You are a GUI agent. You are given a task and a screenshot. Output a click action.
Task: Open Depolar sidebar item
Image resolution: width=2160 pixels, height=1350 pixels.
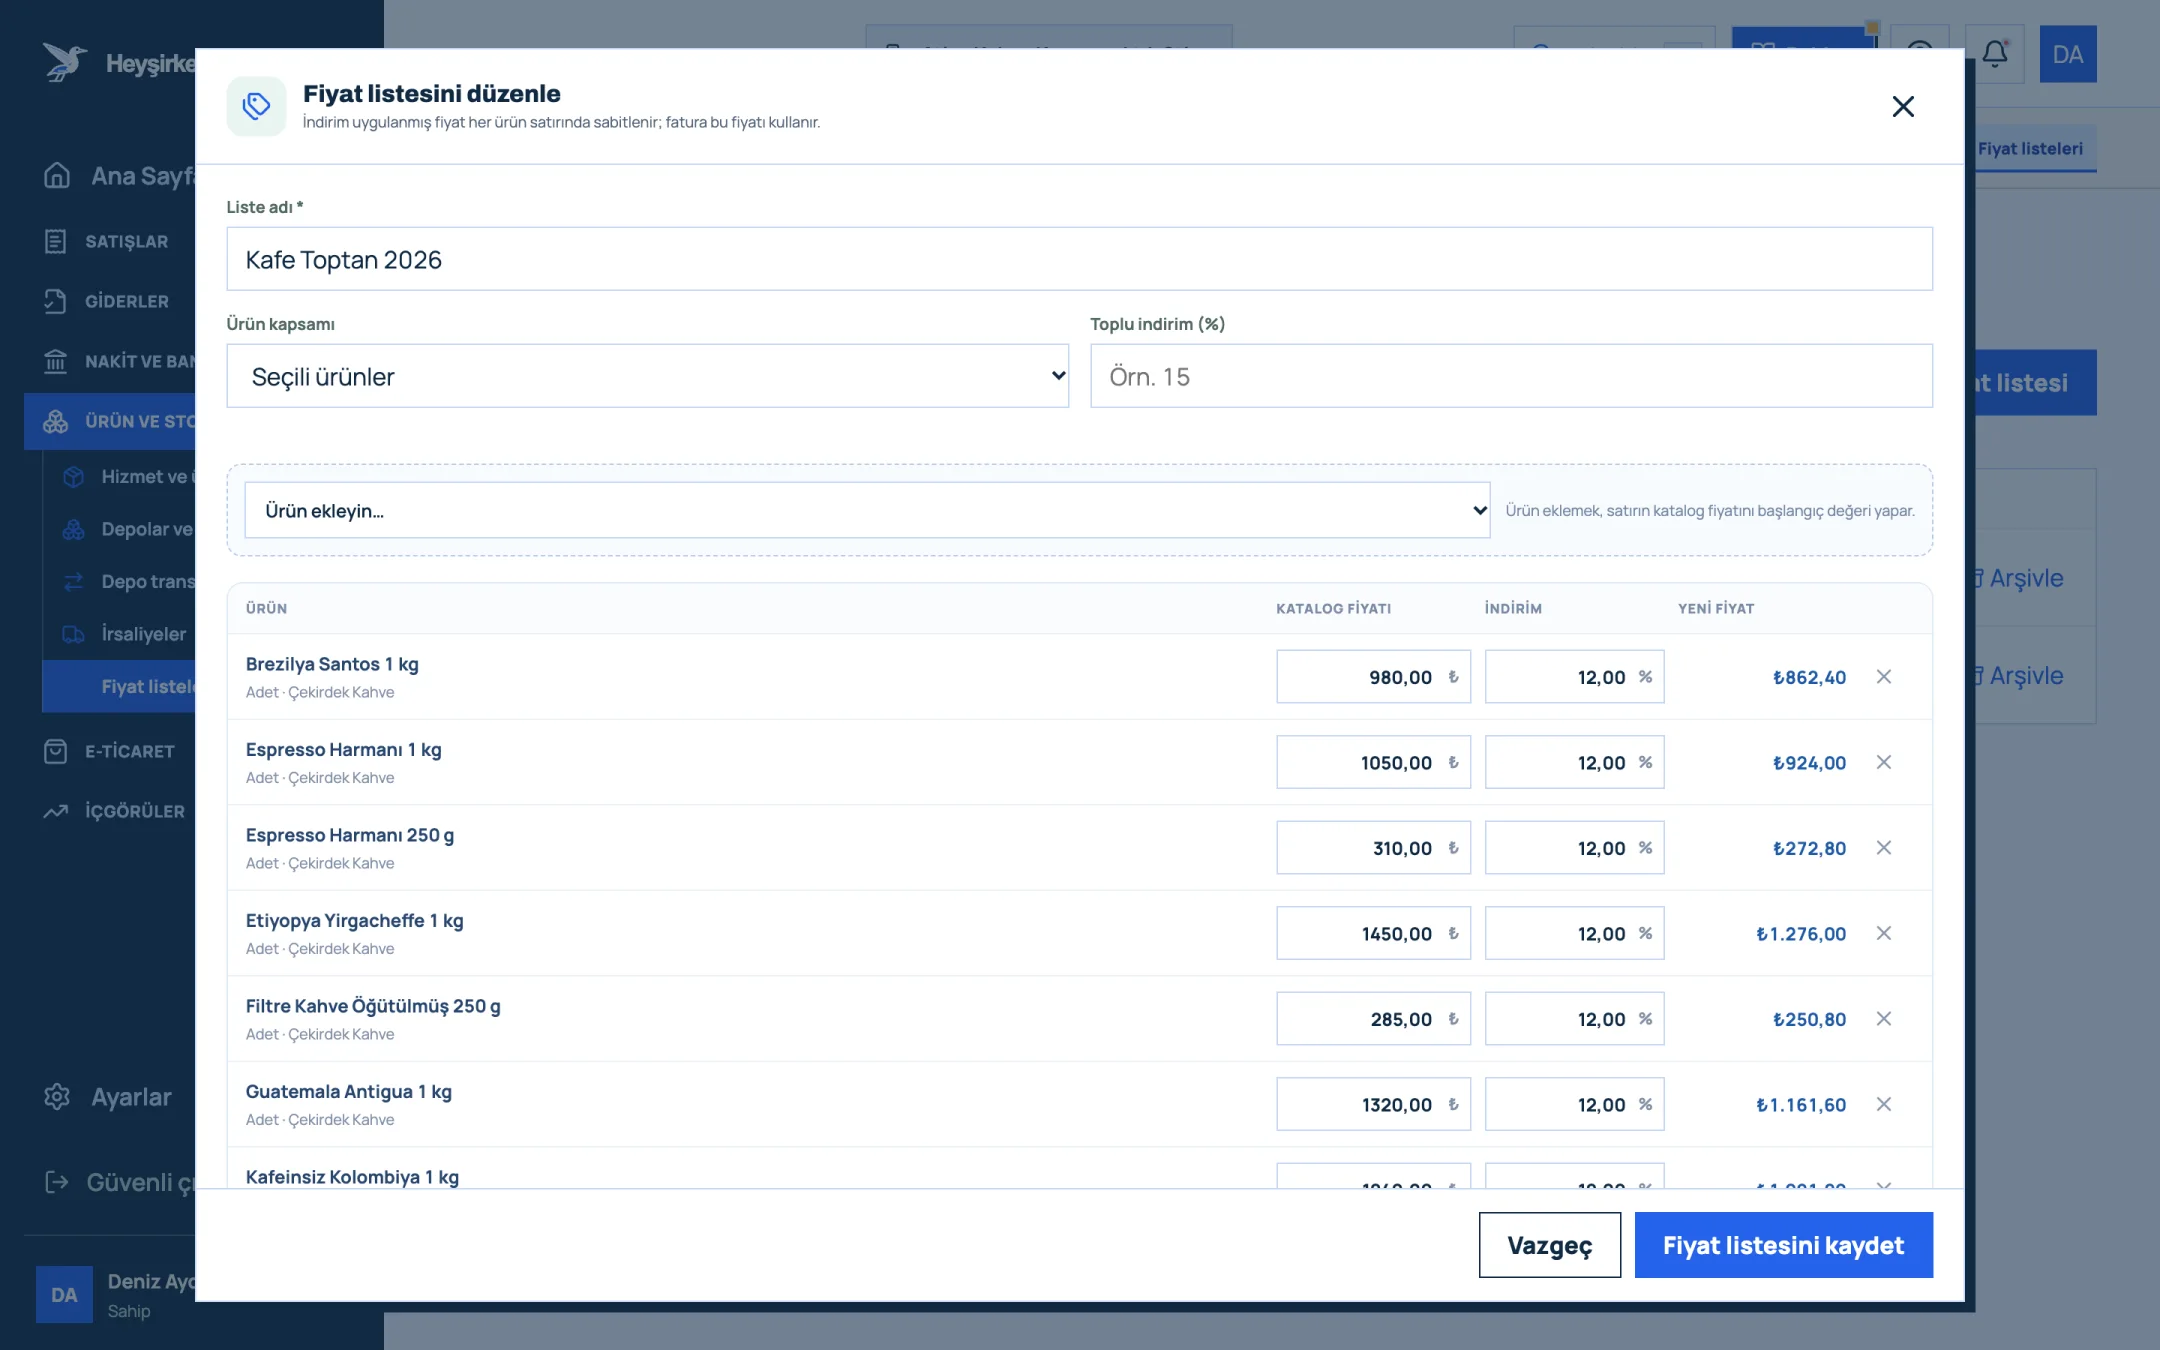click(x=119, y=529)
